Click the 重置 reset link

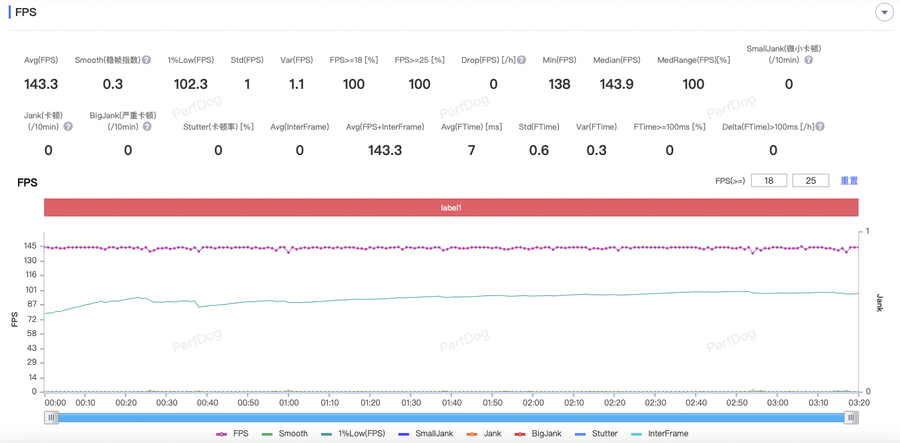click(849, 181)
